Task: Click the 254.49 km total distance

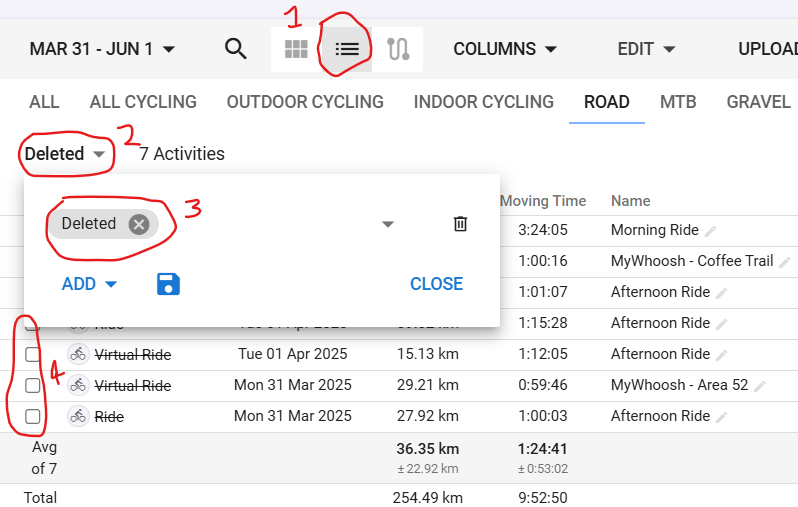Action: point(428,497)
